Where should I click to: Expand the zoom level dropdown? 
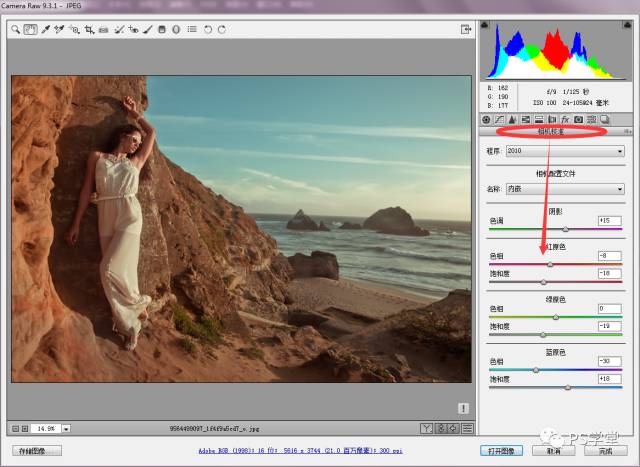tap(67, 428)
